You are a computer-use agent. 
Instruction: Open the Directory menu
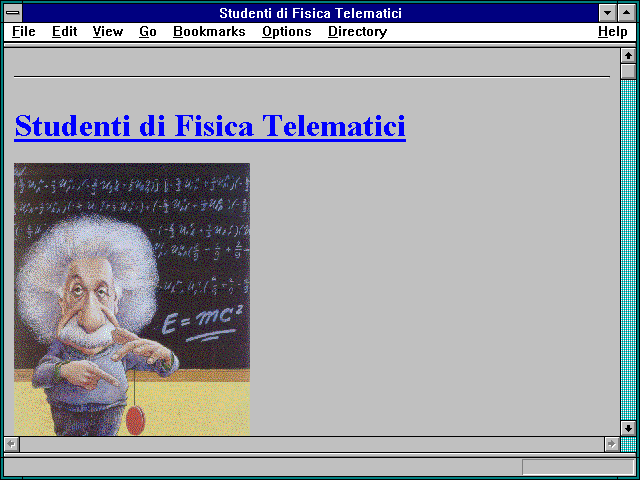pyautogui.click(x=358, y=31)
